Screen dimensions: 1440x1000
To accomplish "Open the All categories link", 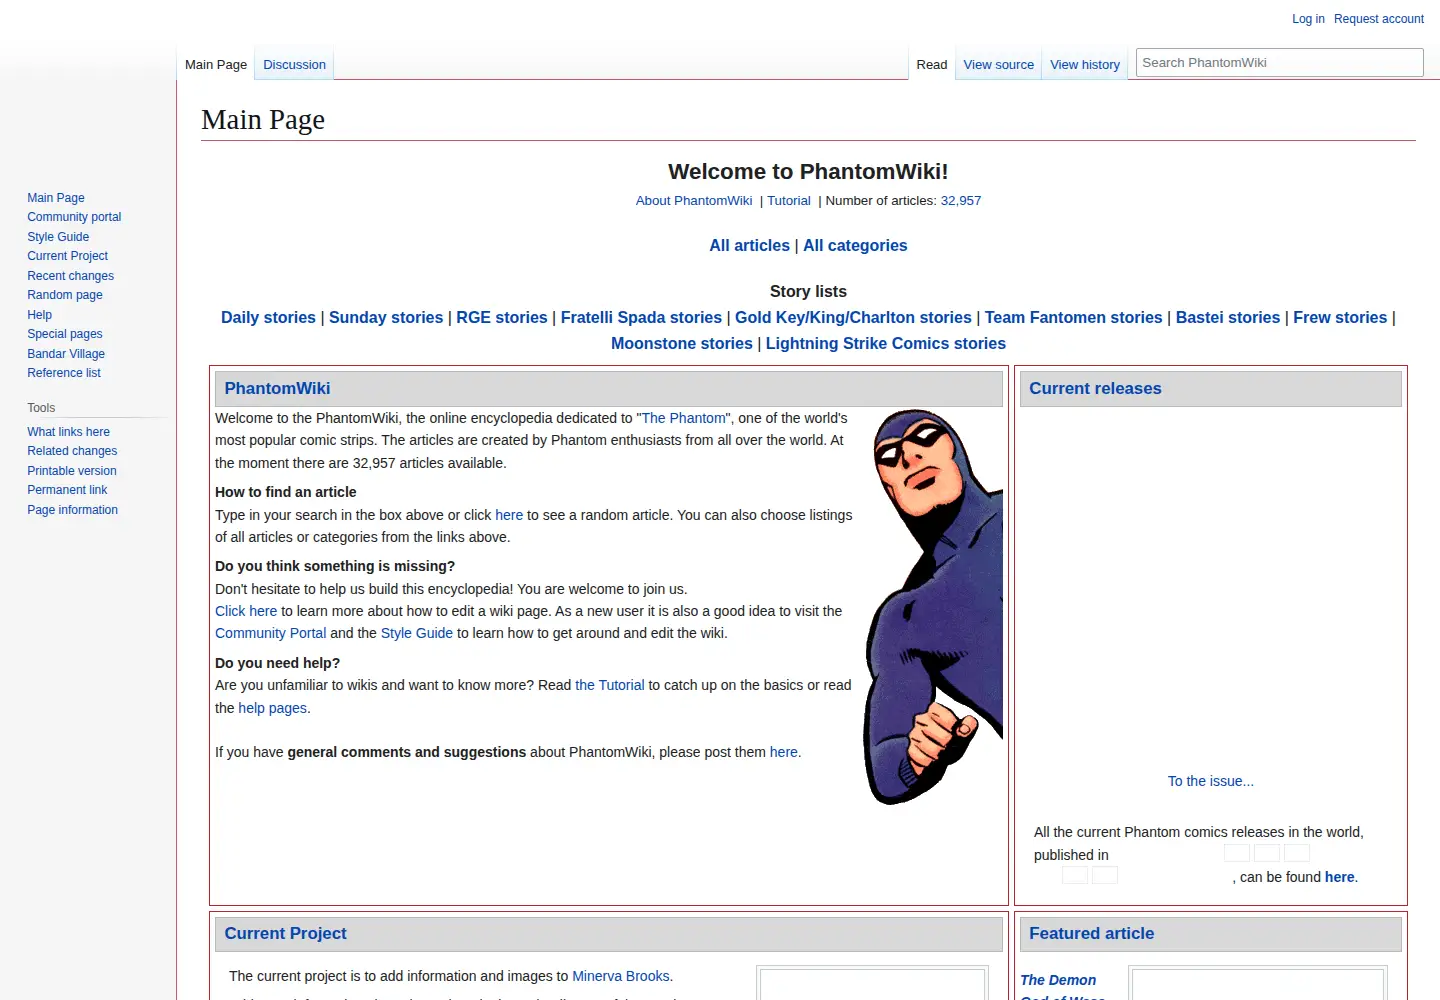I will pyautogui.click(x=855, y=245).
